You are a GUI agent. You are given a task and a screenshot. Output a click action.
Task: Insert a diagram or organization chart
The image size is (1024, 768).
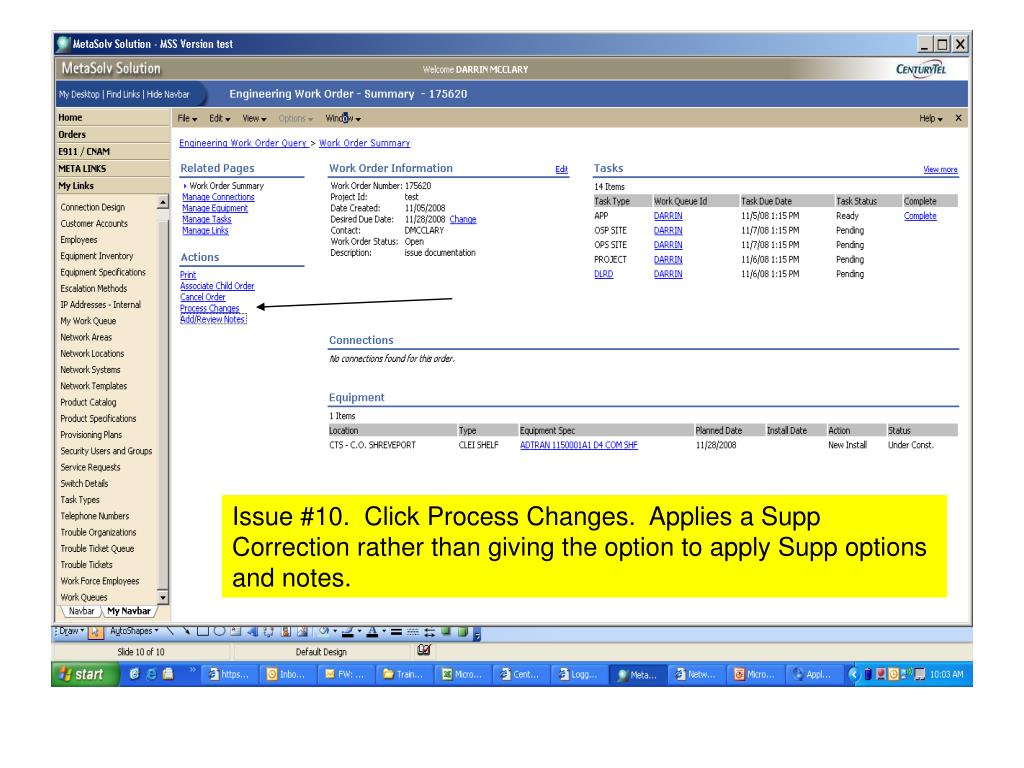(x=268, y=632)
